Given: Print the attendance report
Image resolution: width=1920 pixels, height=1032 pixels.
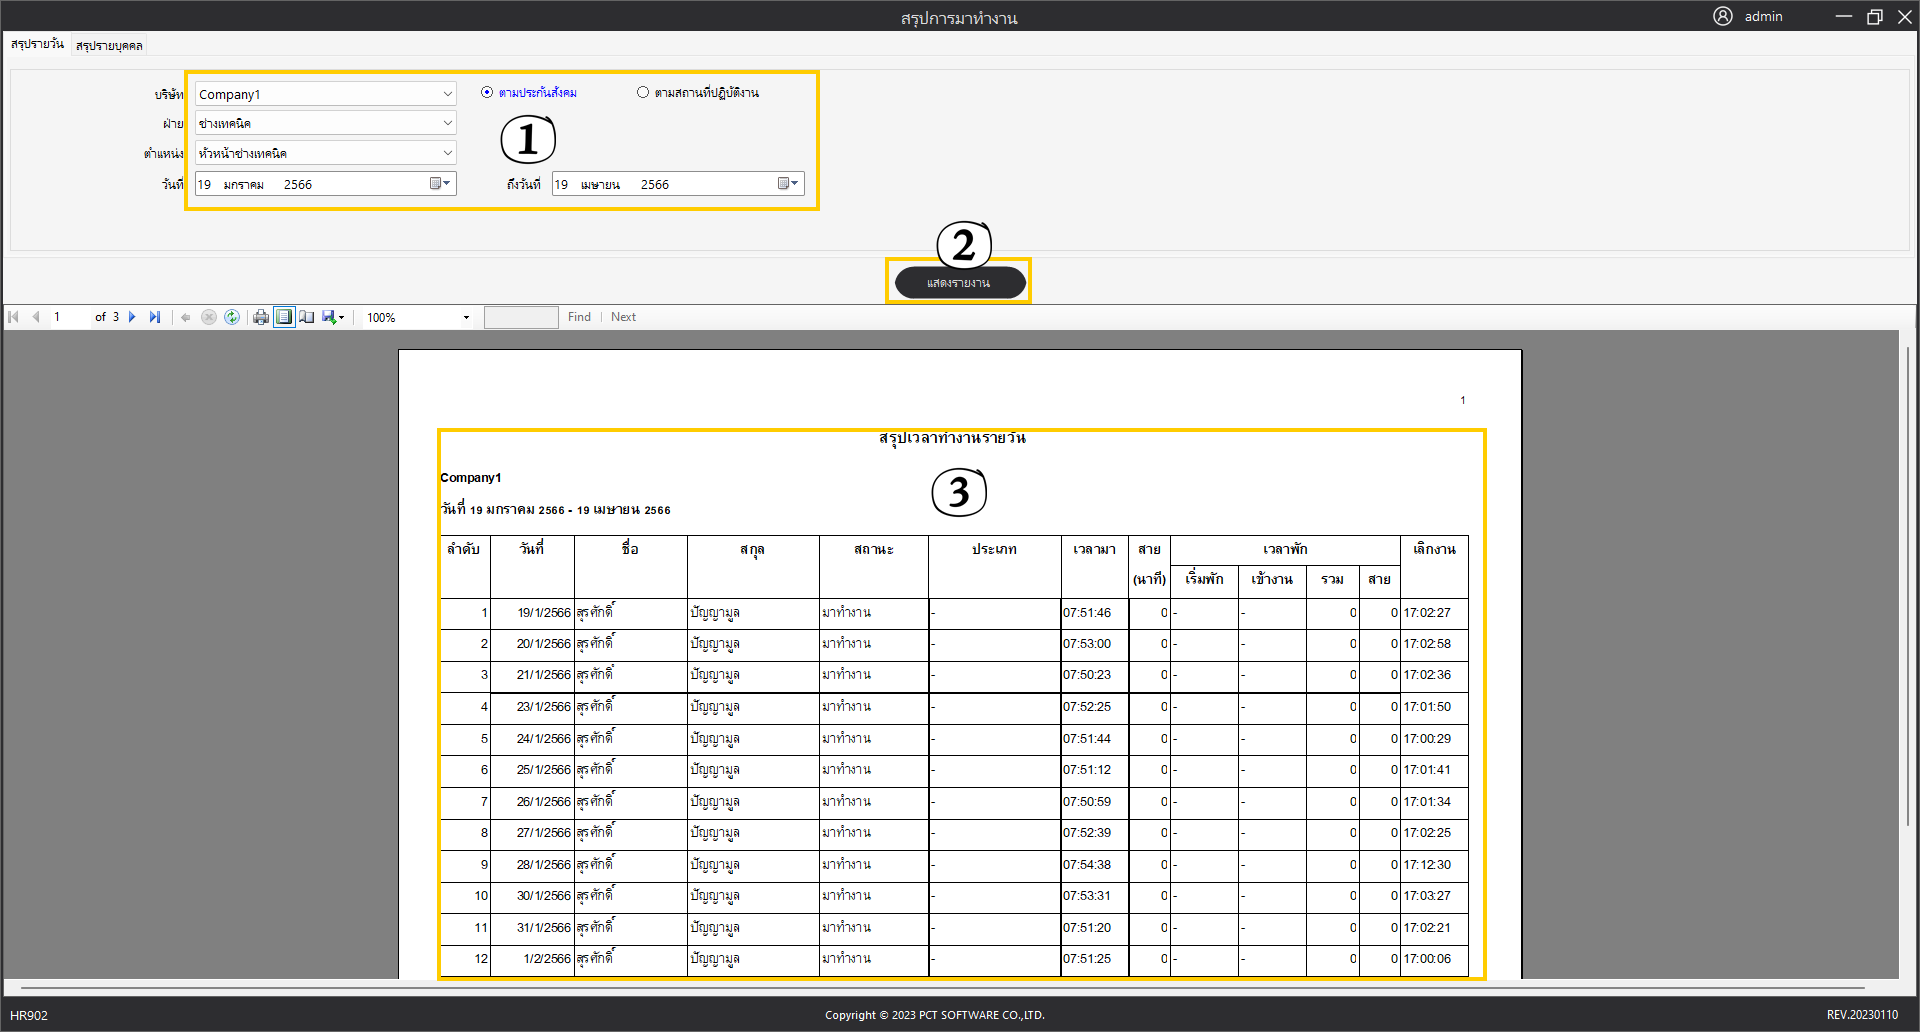Looking at the screenshot, I should (261, 317).
